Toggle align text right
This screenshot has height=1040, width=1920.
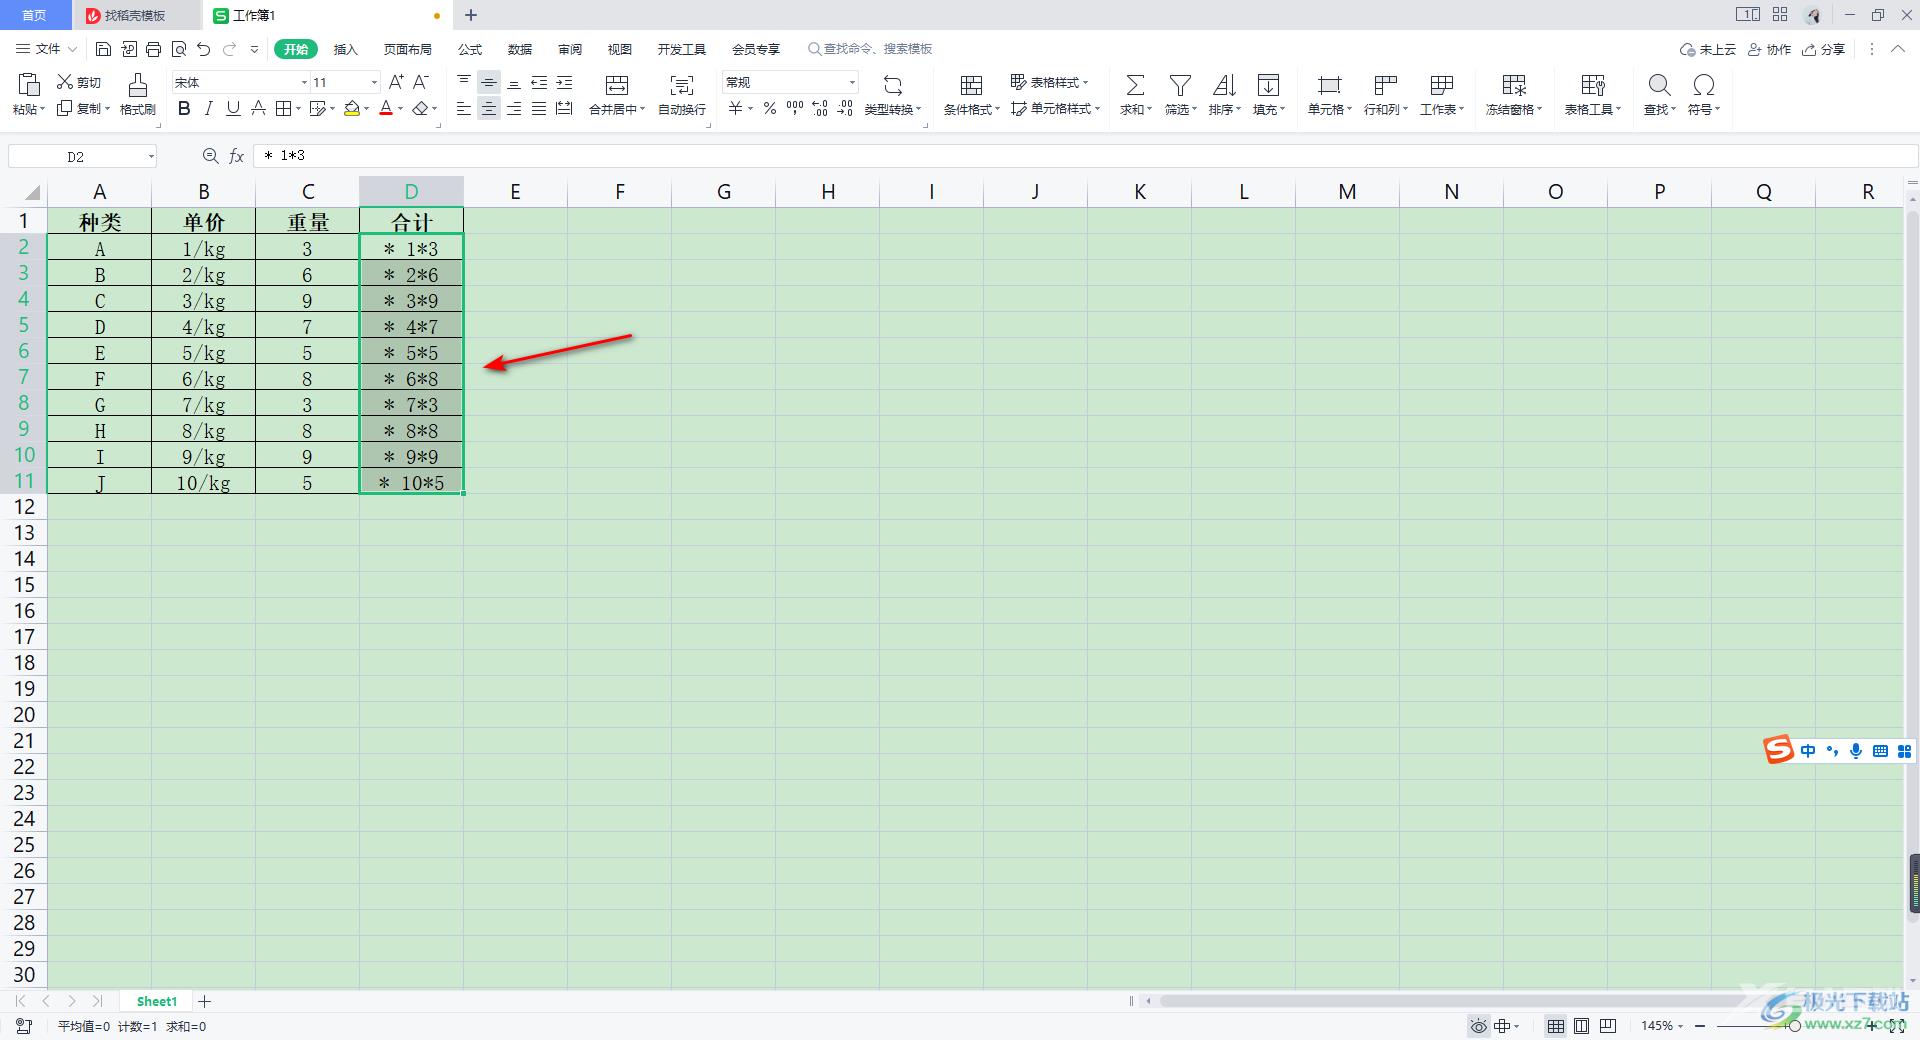pyautogui.click(x=514, y=108)
